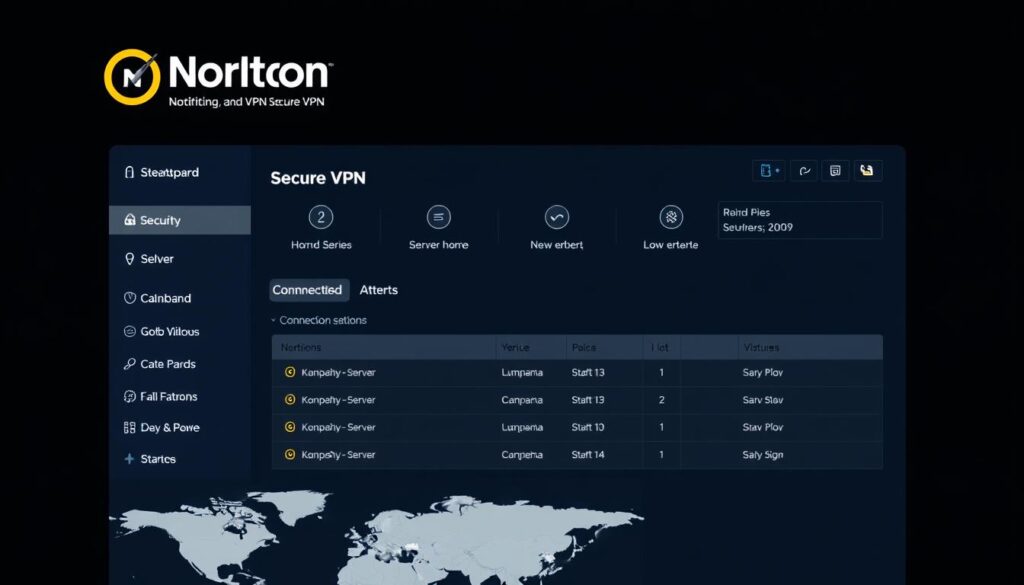Click the Dey & Powe grid icon
The width and height of the screenshot is (1024, 585).
point(129,428)
